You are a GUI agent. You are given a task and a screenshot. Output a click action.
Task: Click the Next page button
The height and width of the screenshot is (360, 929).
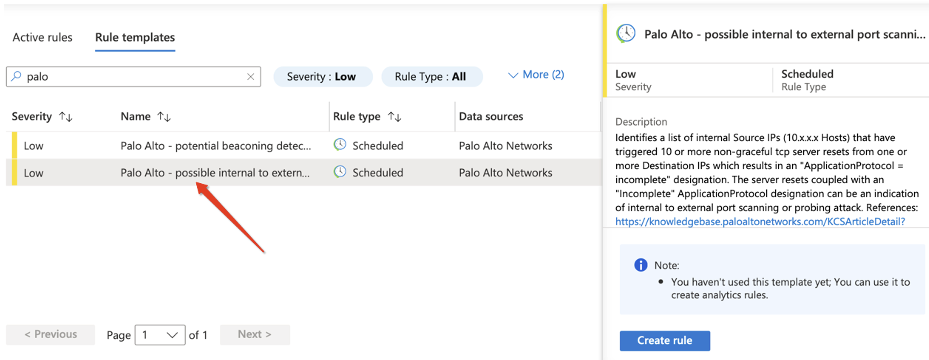tap(255, 335)
